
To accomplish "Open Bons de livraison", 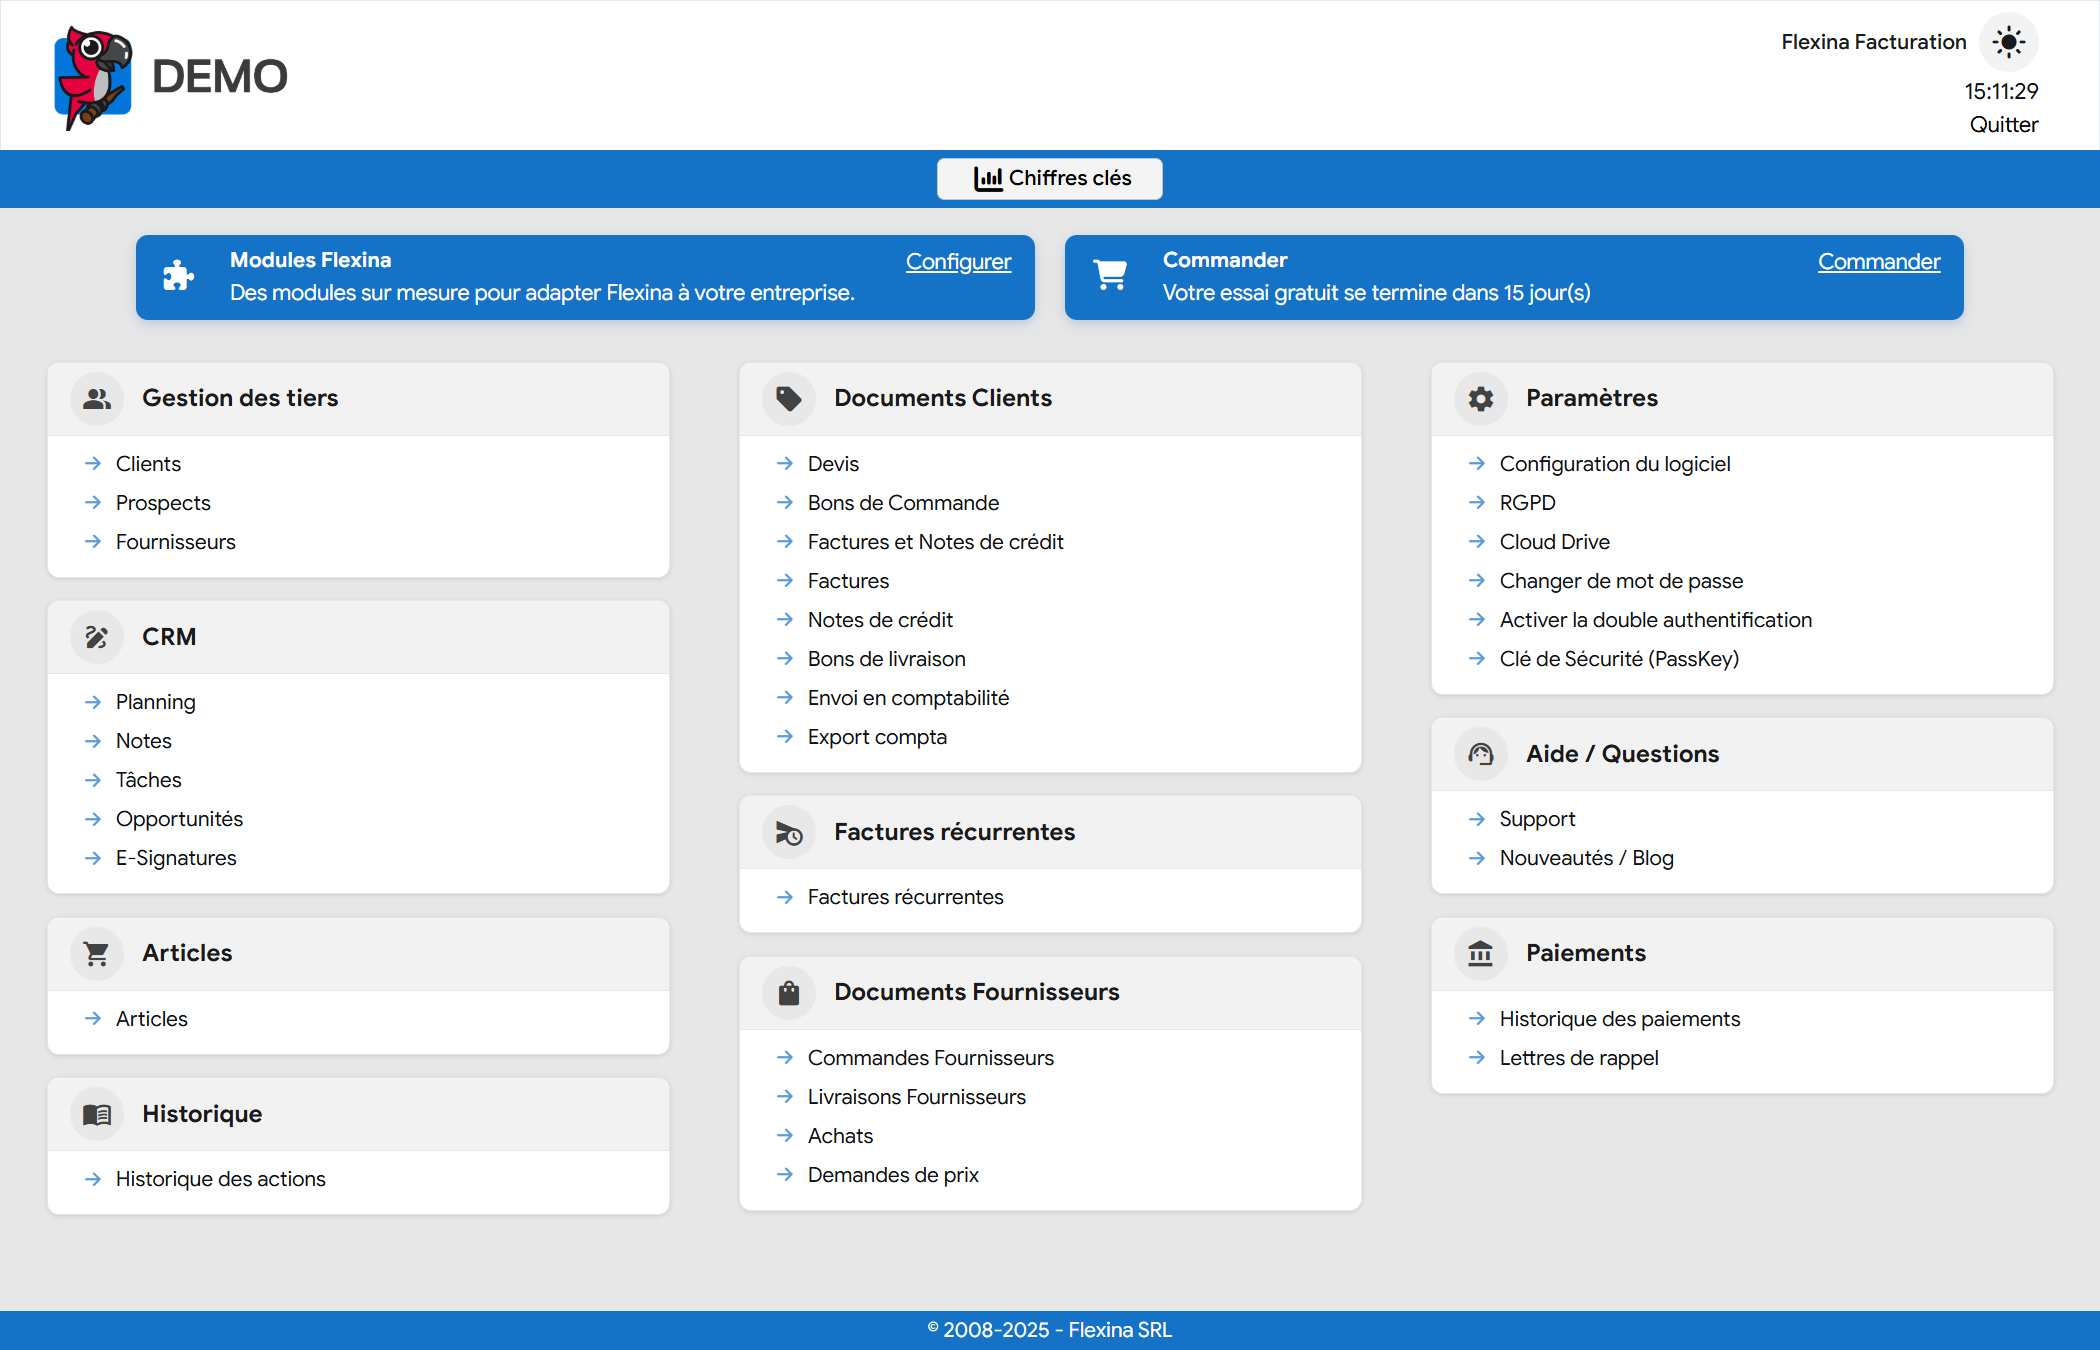I will point(886,658).
